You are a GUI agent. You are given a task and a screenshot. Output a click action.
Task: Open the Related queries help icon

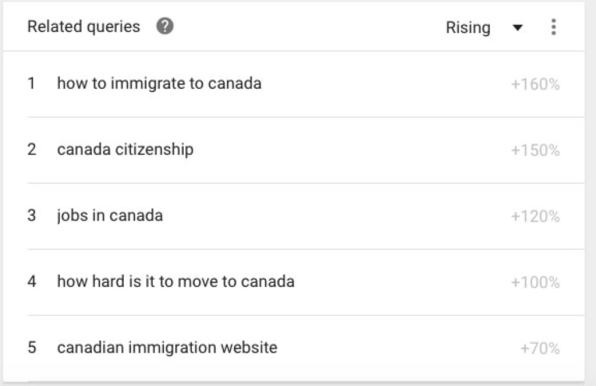pyautogui.click(x=165, y=26)
